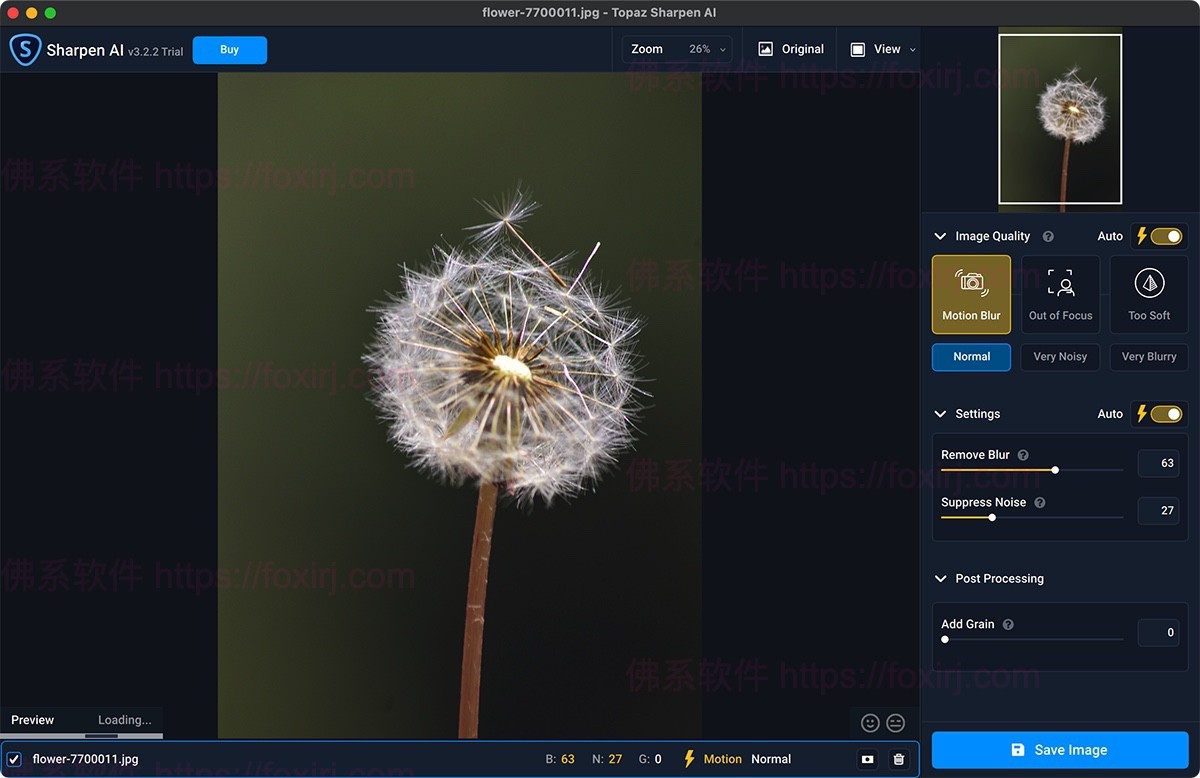Click the happy face feedback icon
Image resolution: width=1200 pixels, height=778 pixels.
tap(870, 722)
